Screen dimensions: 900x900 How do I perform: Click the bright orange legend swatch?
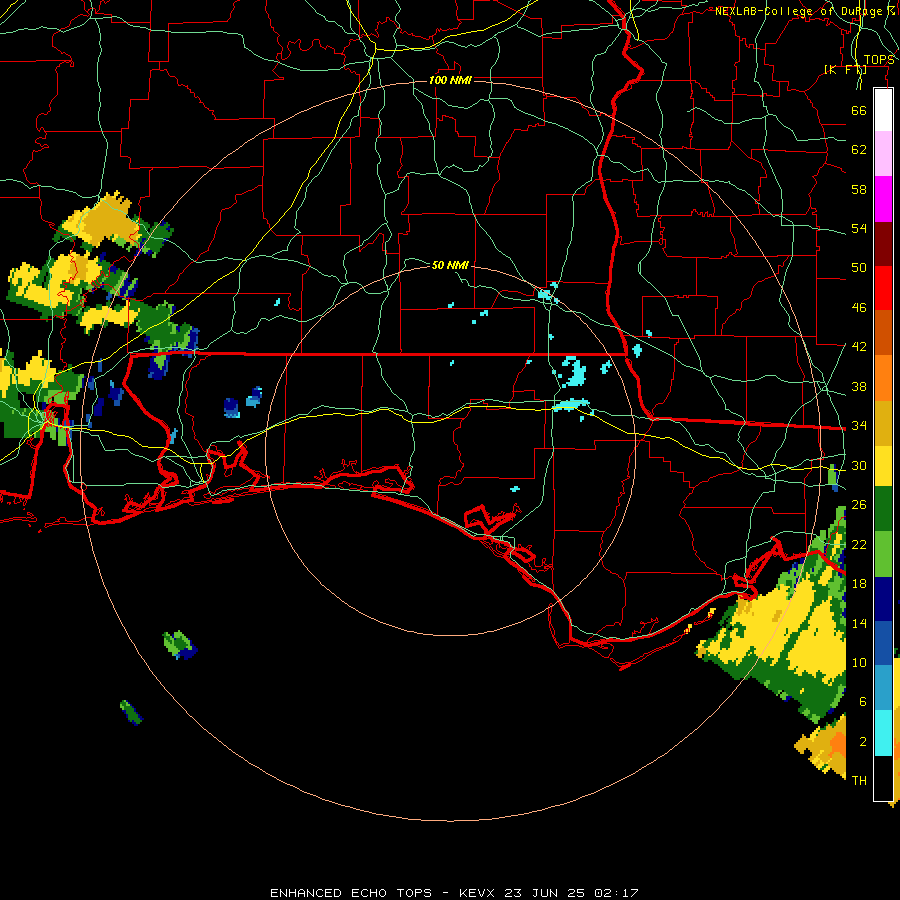(x=883, y=377)
